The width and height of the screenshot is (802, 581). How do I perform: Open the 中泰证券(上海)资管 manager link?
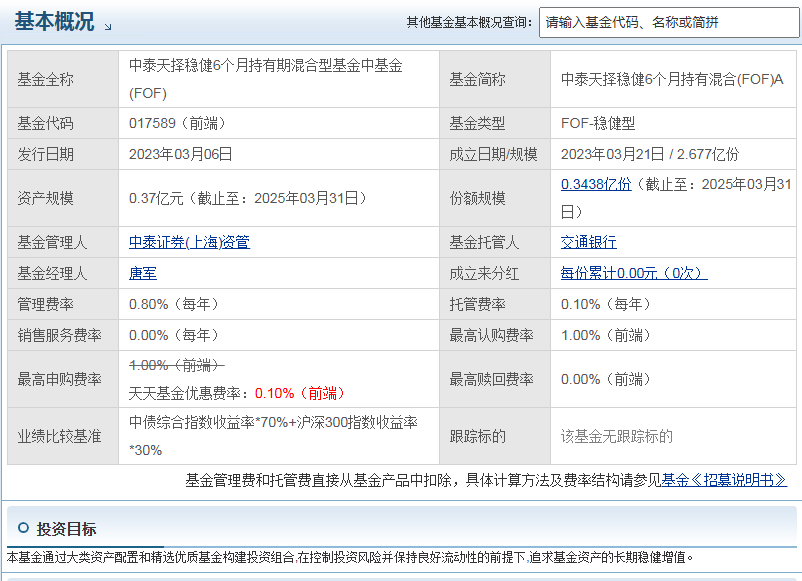(189, 242)
